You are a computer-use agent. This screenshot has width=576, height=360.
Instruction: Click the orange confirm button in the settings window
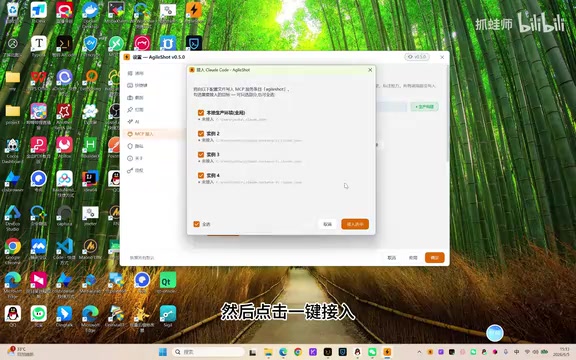(x=435, y=258)
